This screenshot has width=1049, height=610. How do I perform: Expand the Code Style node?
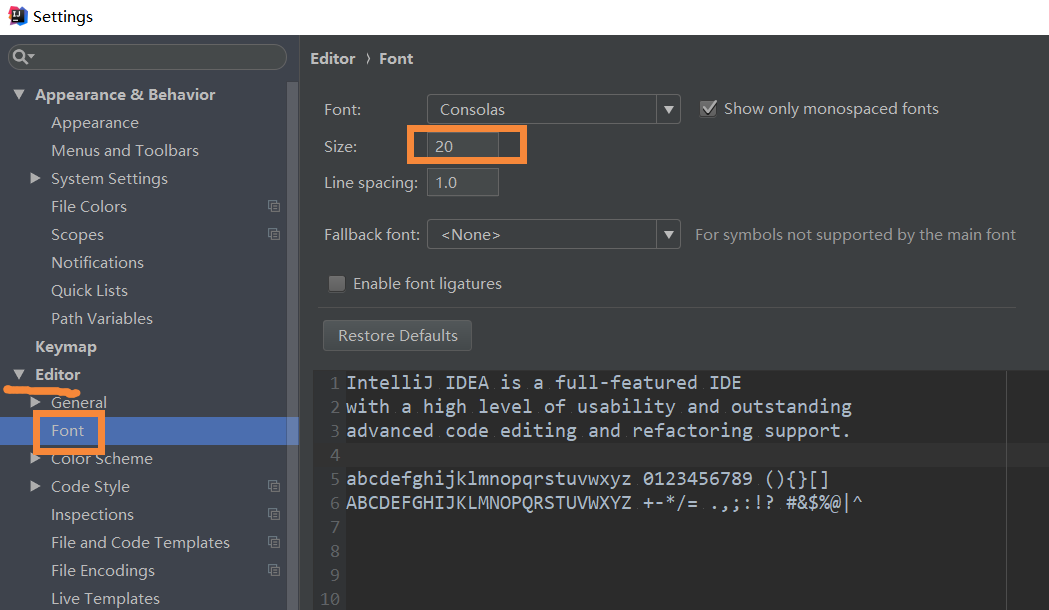point(35,486)
